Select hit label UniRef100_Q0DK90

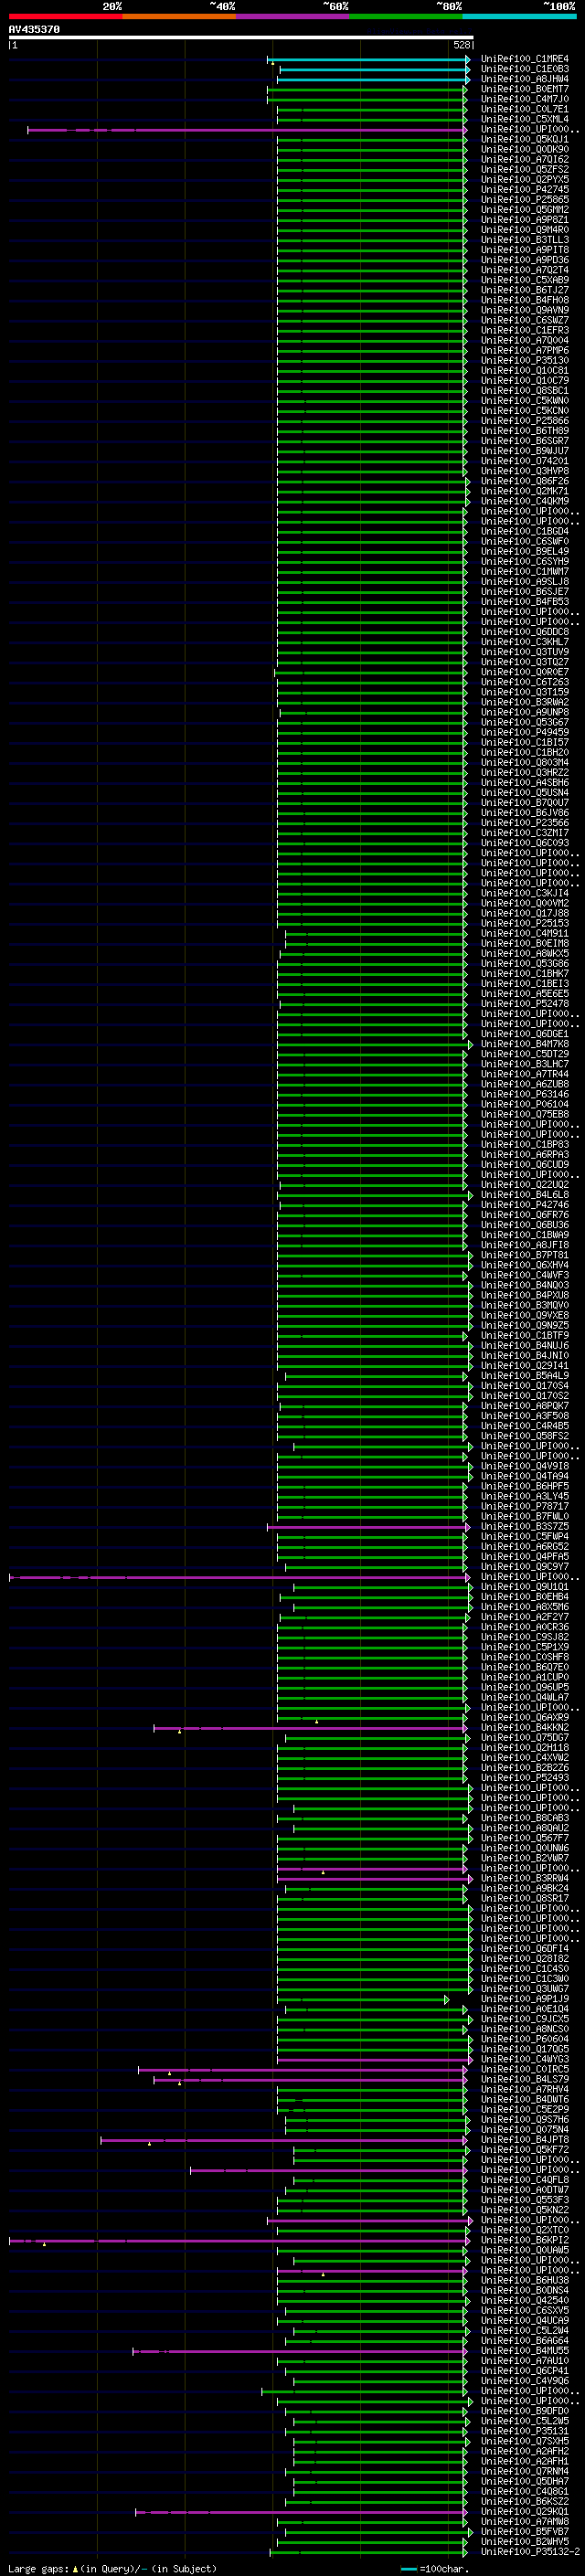(x=524, y=149)
